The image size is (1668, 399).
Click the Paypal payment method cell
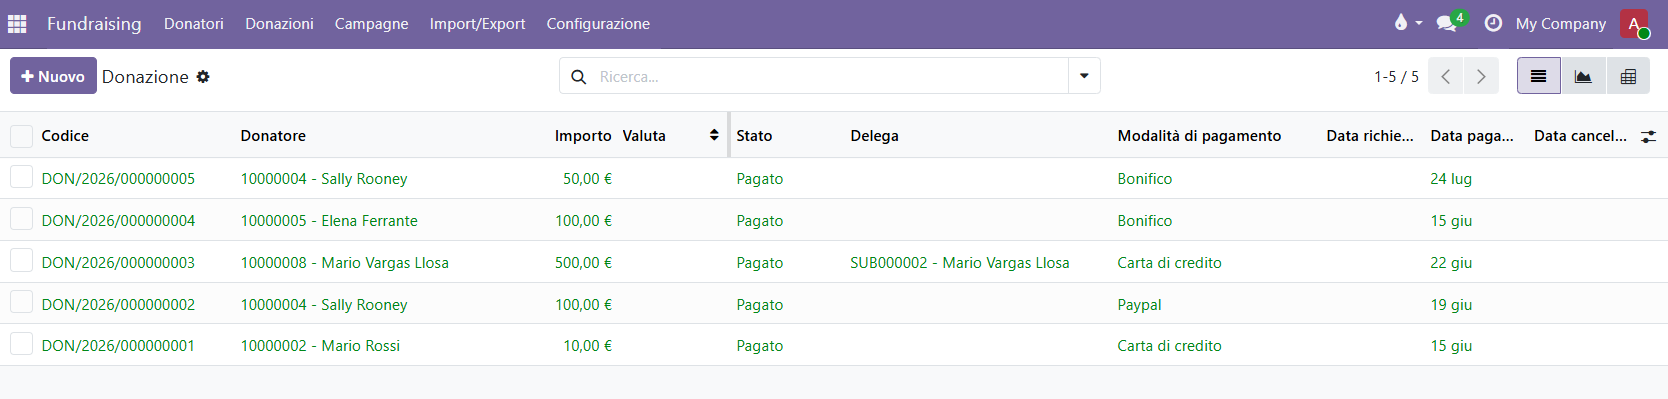coord(1139,304)
